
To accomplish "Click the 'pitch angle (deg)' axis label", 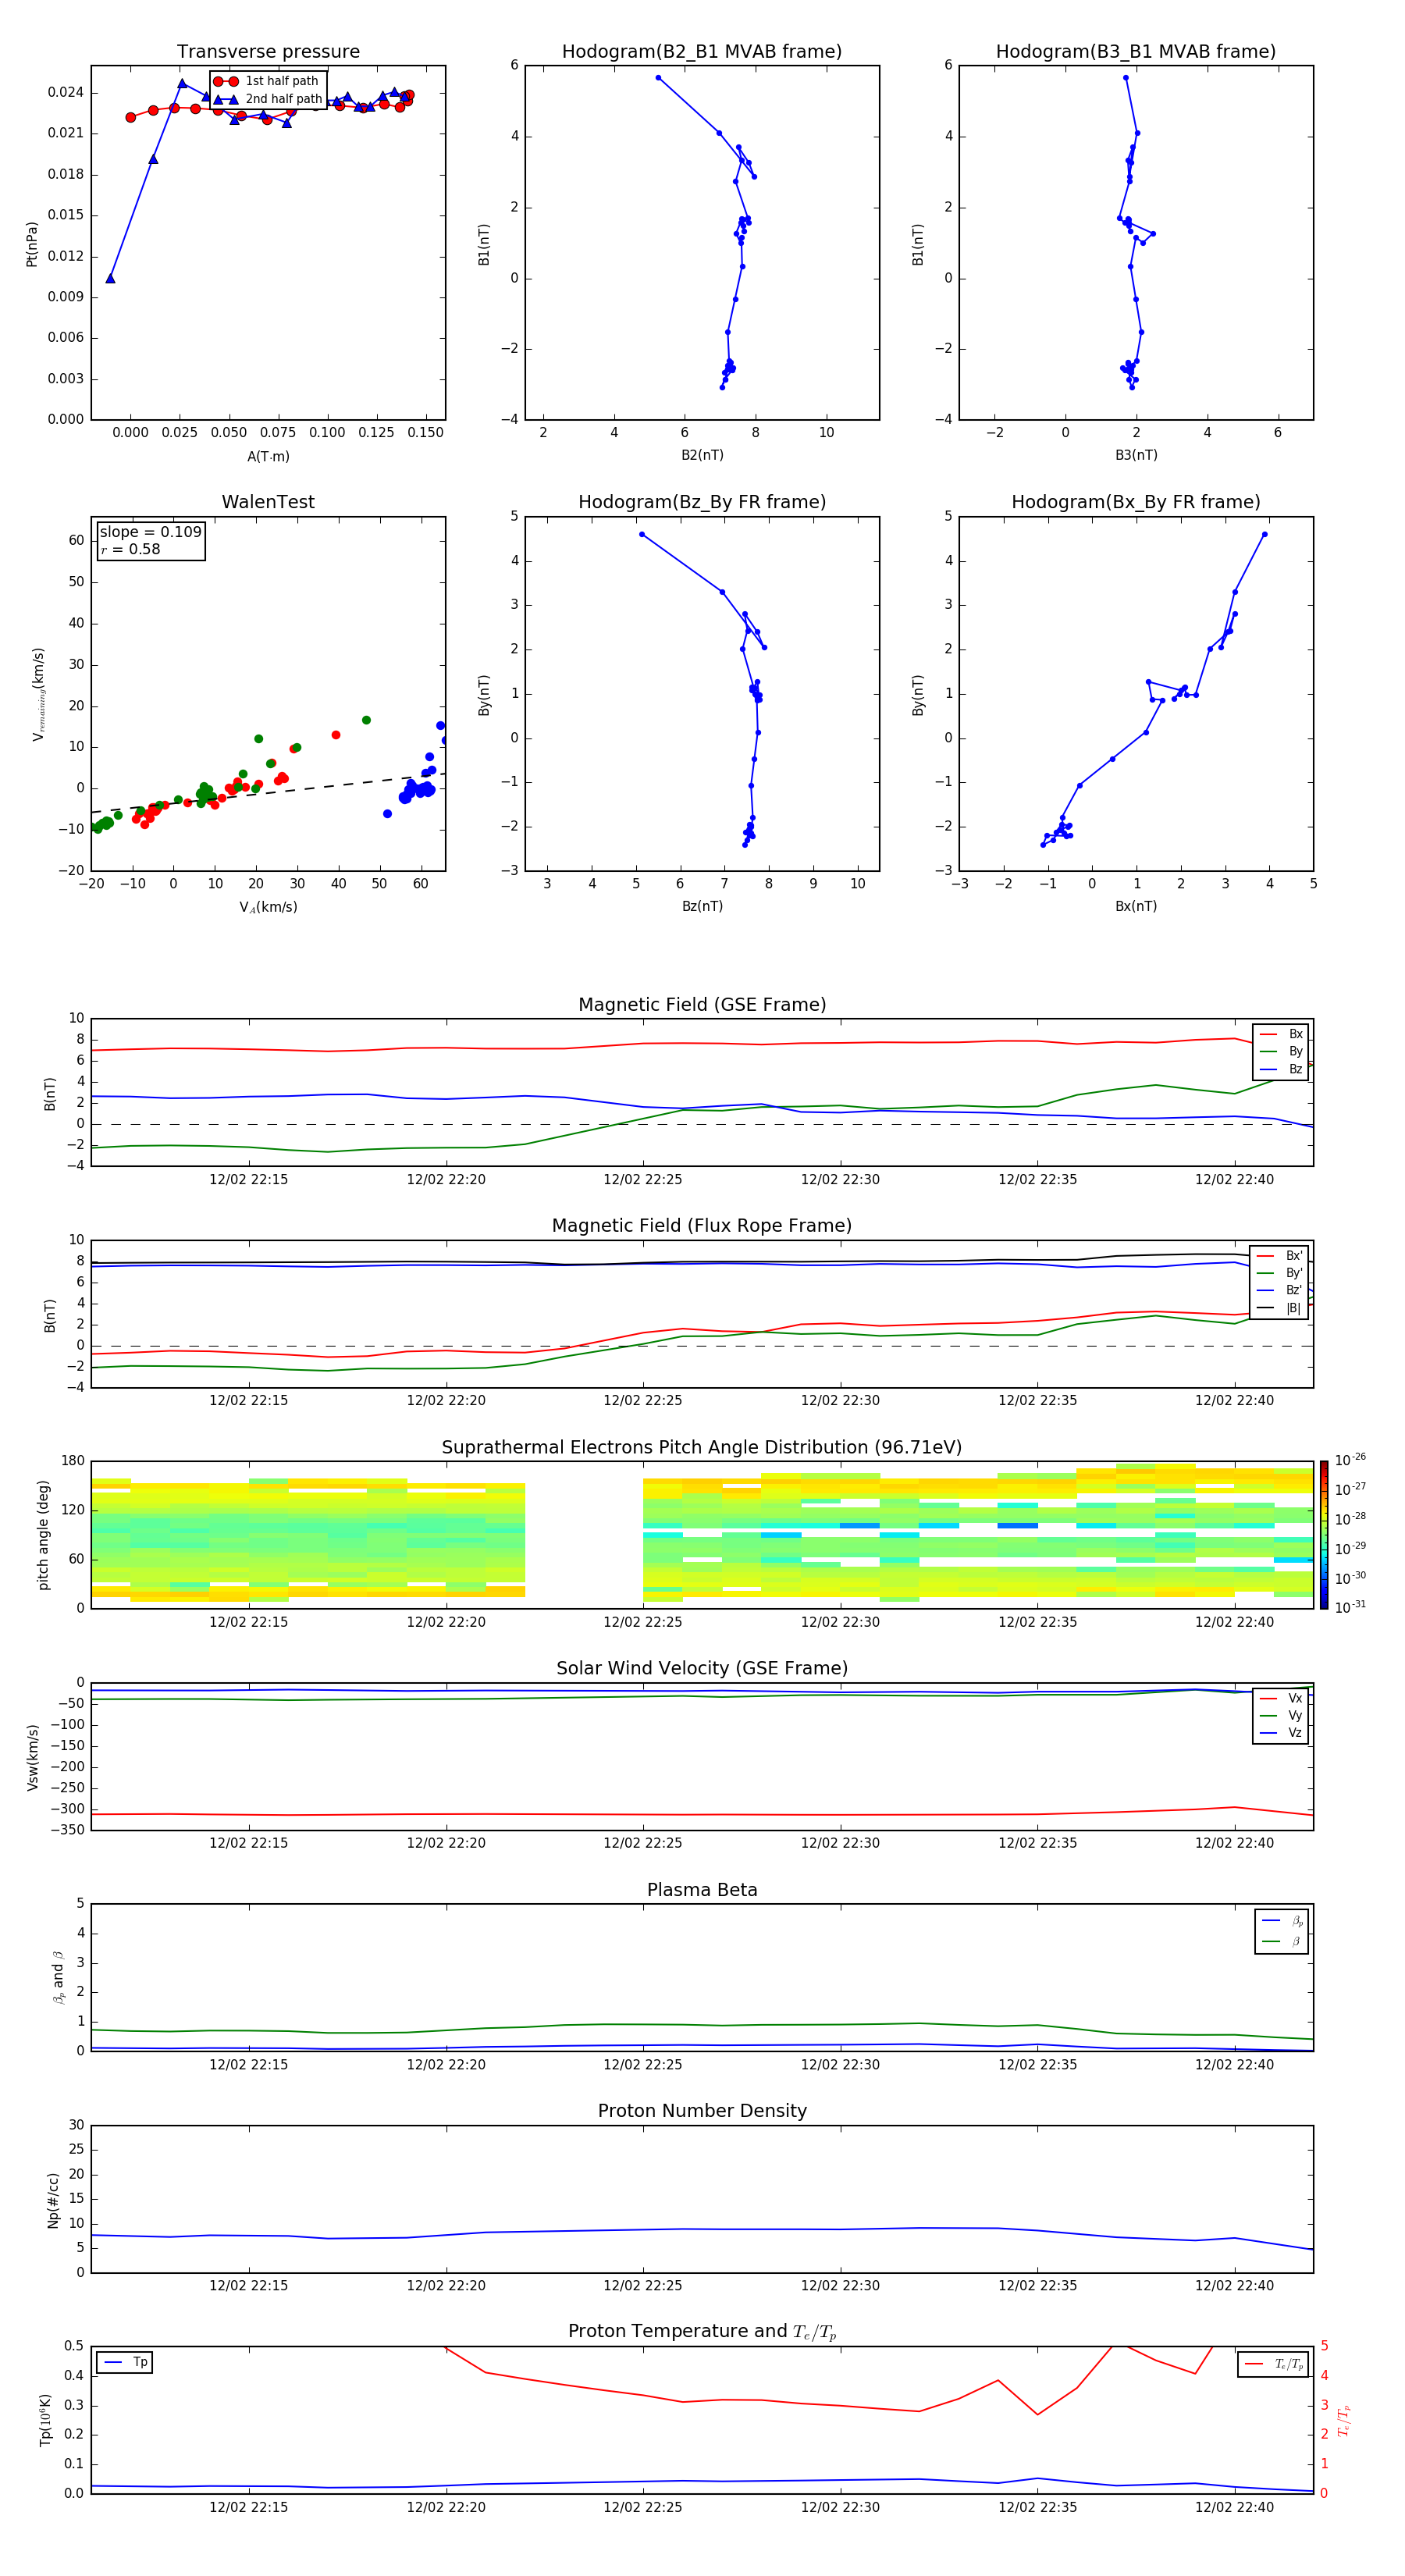I will (x=43, y=1535).
